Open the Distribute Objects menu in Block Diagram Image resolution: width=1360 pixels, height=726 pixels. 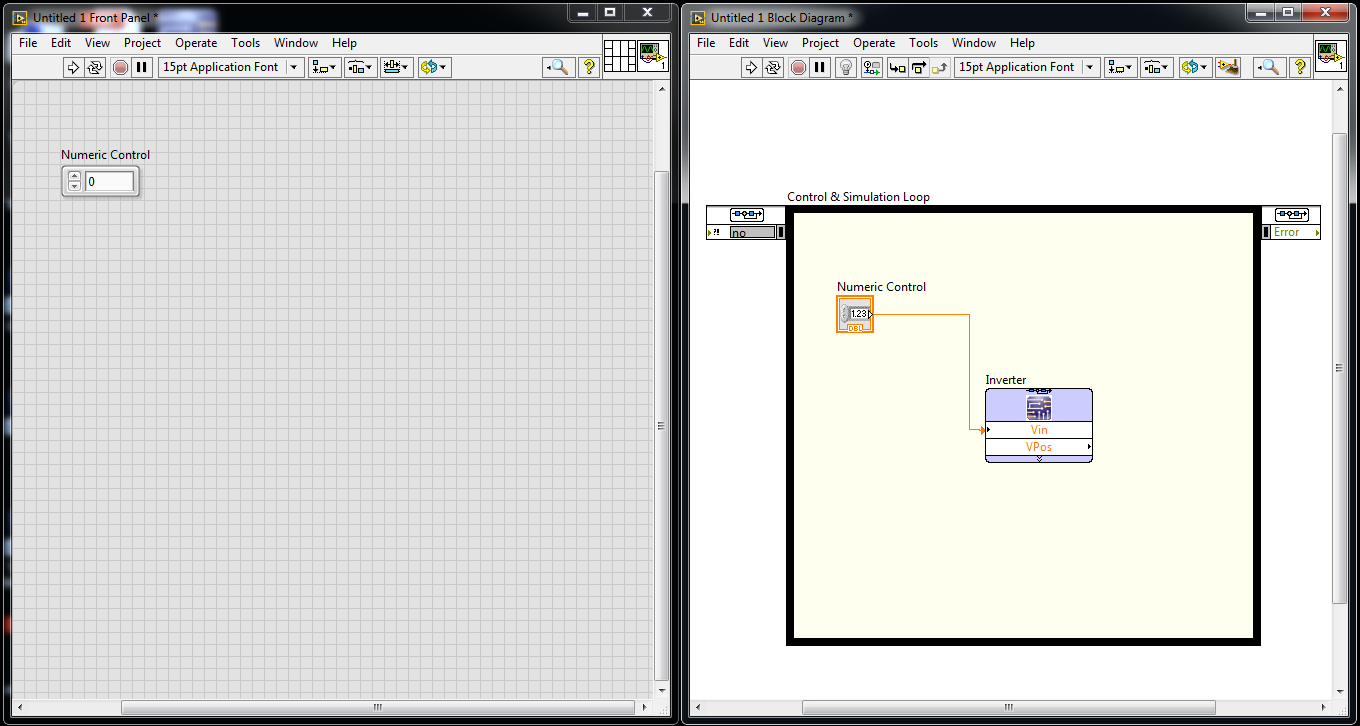(x=1157, y=67)
